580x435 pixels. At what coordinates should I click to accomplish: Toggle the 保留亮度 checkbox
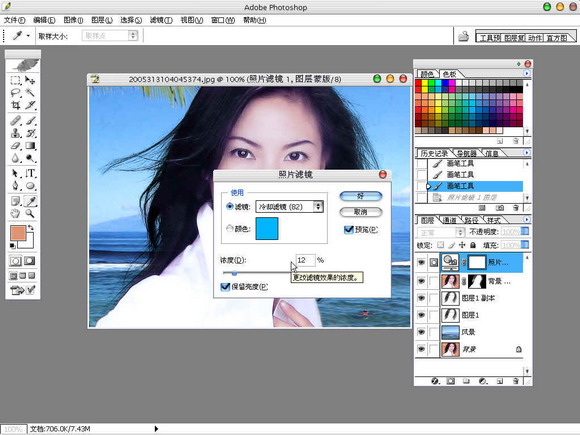click(x=225, y=287)
